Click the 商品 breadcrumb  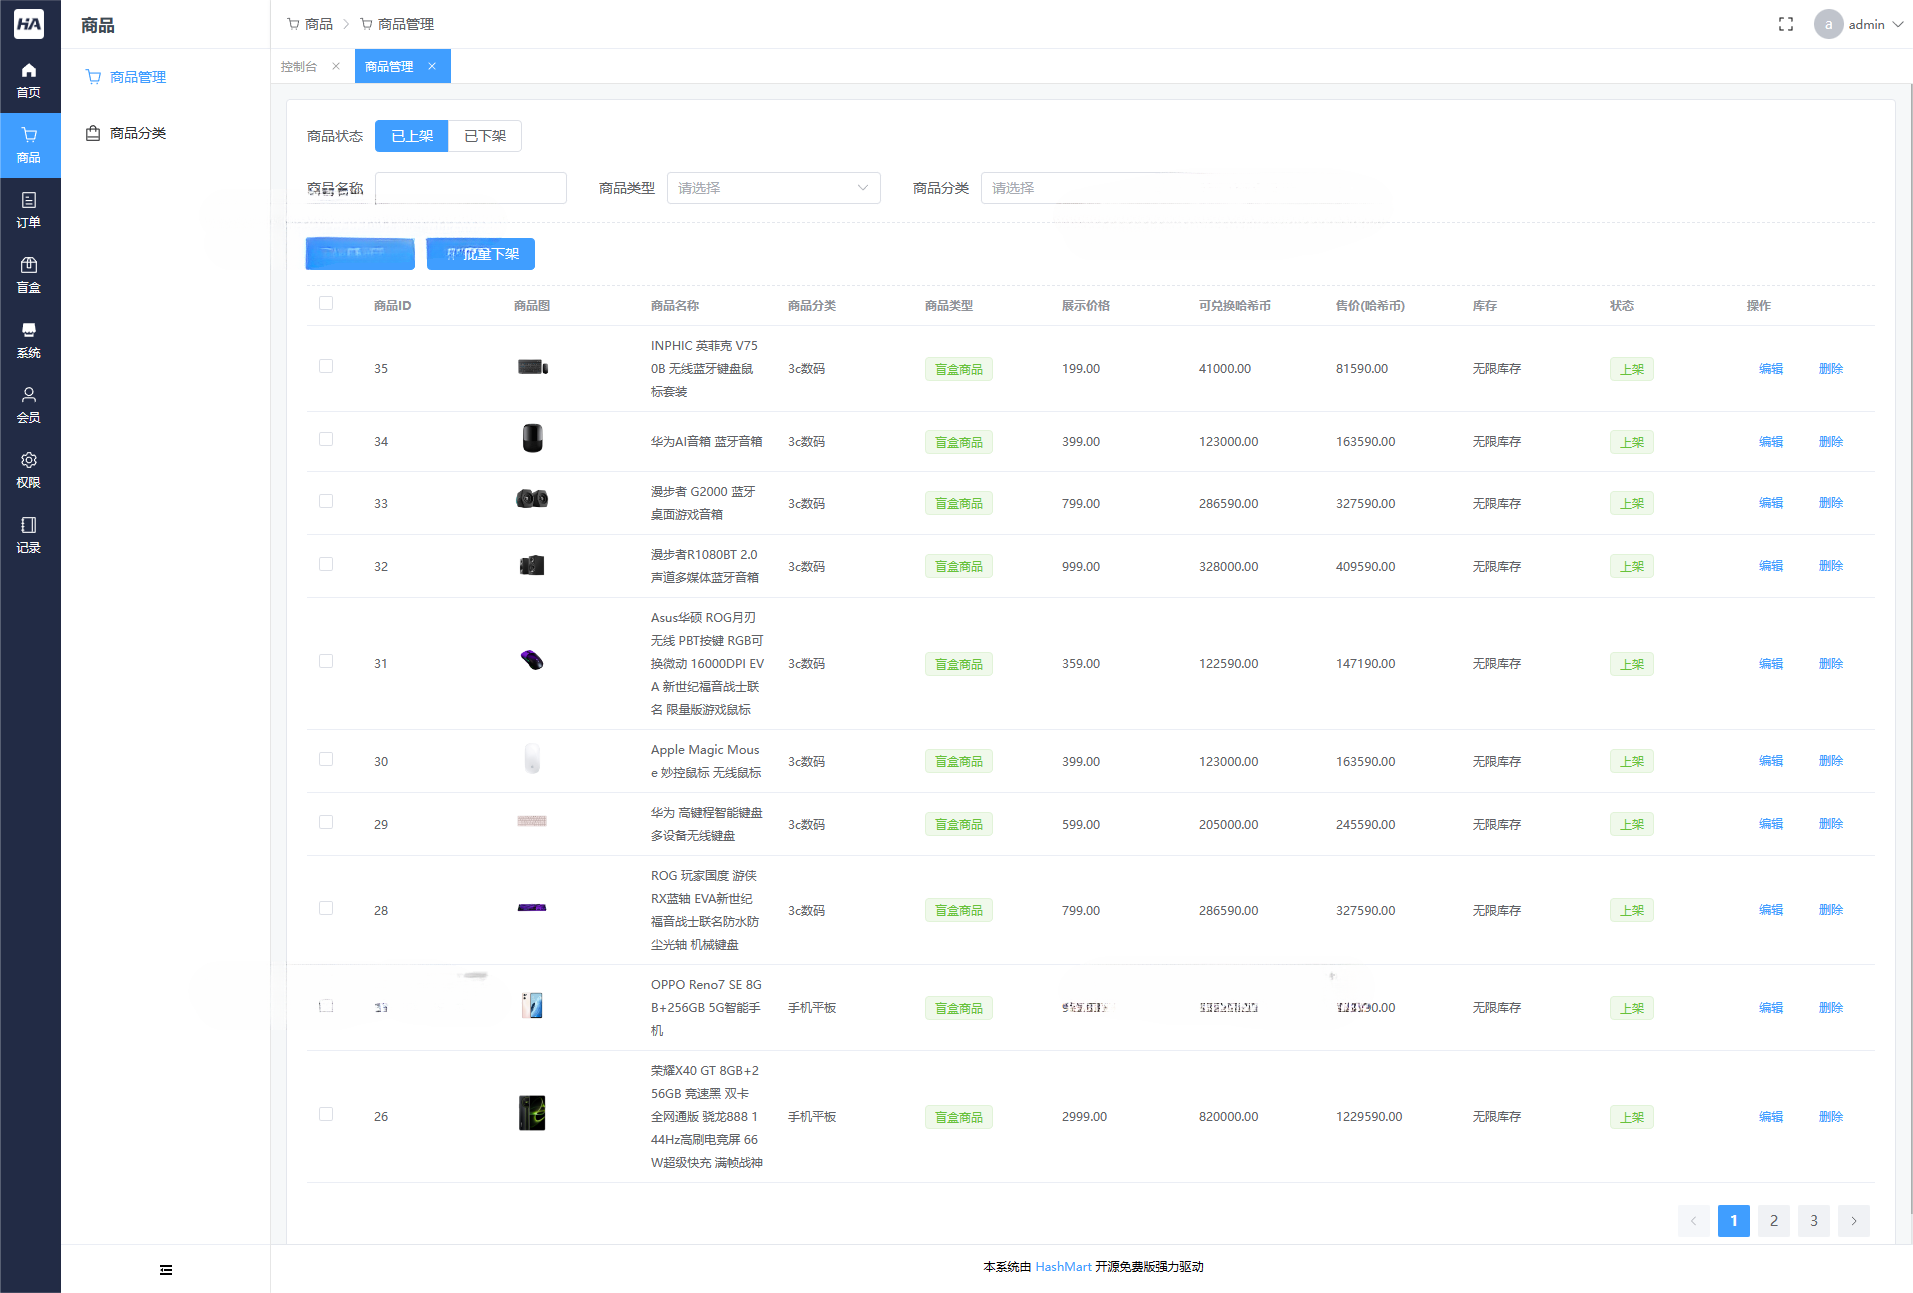310,24
